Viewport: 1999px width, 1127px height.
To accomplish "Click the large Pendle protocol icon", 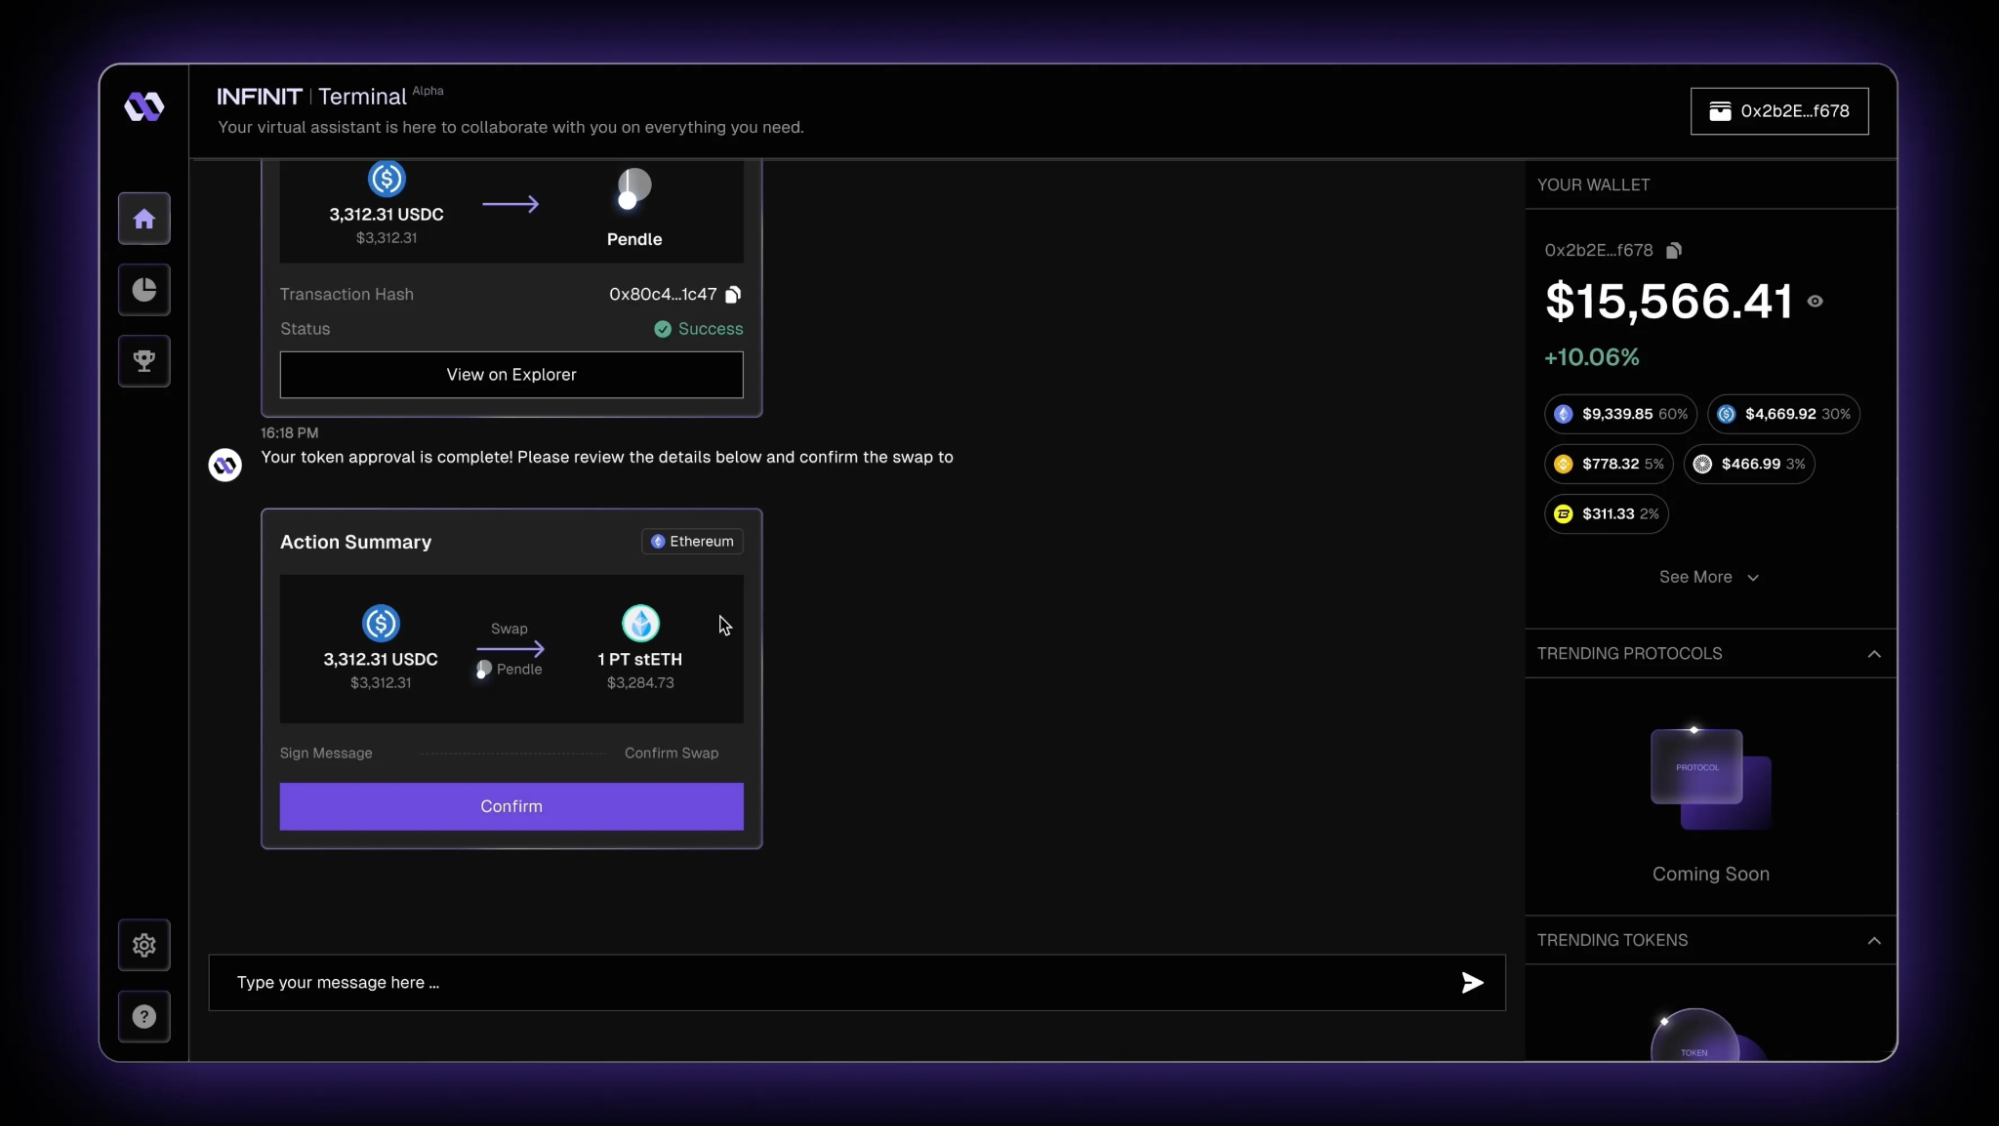I will pos(633,187).
